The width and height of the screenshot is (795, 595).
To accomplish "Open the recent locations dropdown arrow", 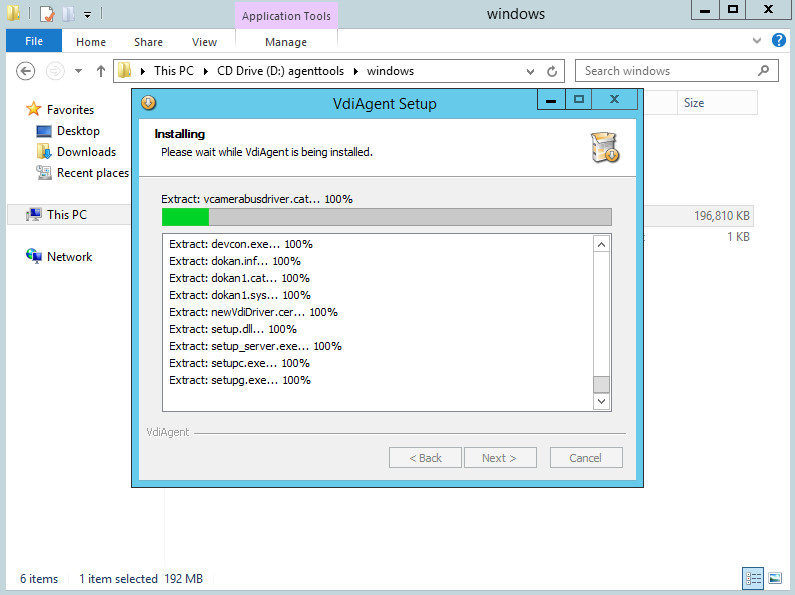I will [x=79, y=71].
